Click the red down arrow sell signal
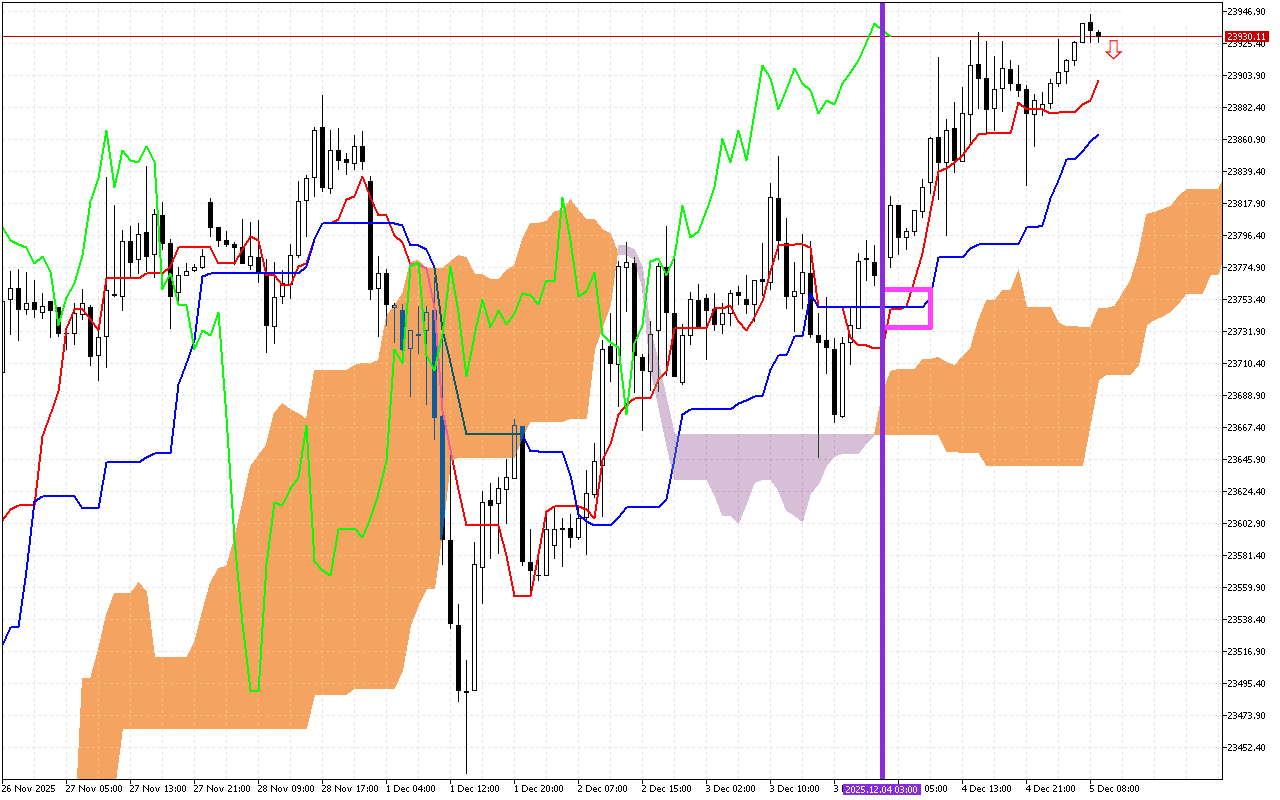 pos(1113,49)
